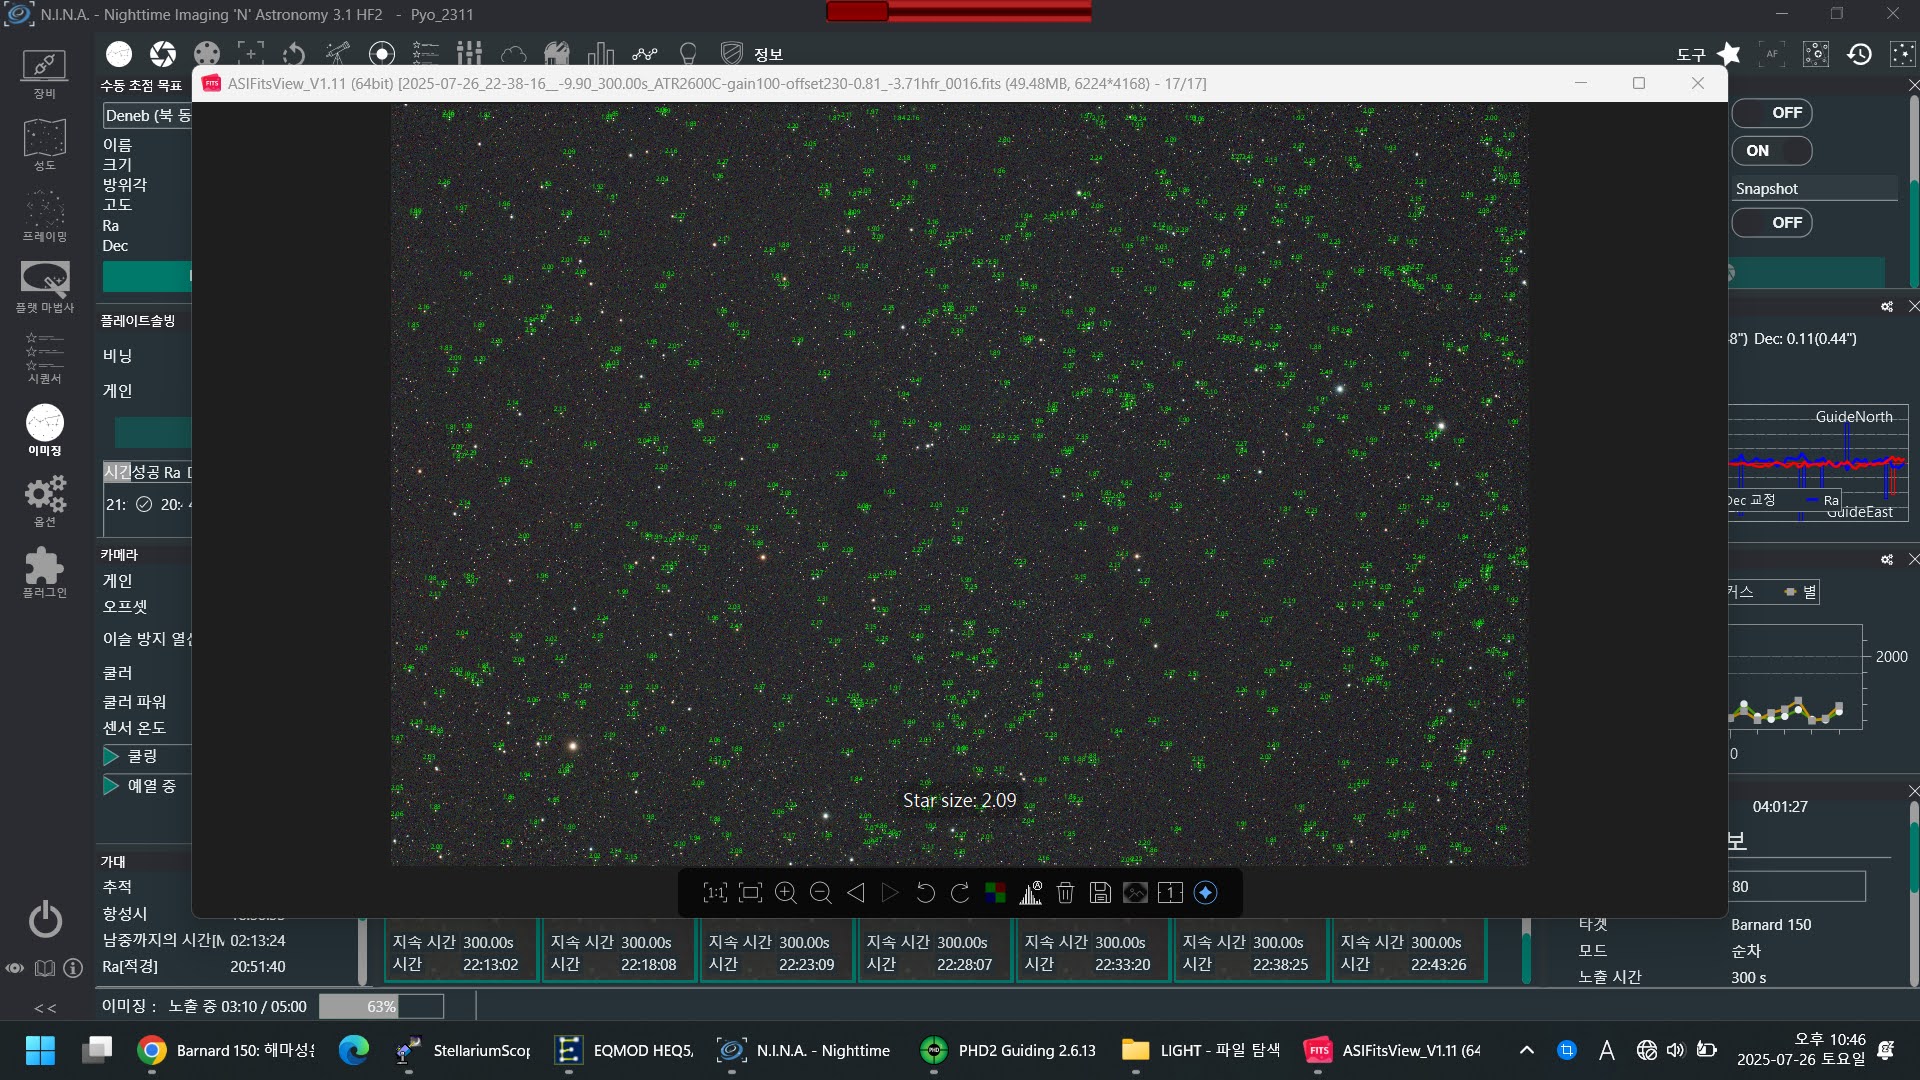
Task: Click the zoom in magnifier icon
Action: (786, 893)
